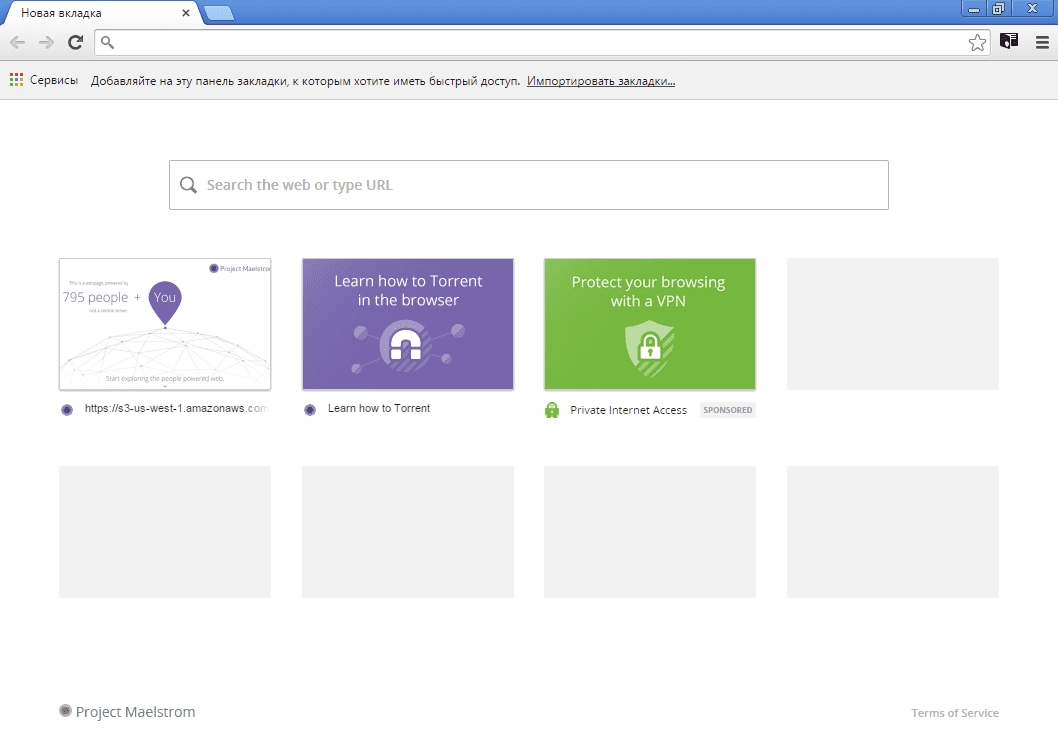Click the magnifier icon in the address bar
1058x736 pixels.
107,43
